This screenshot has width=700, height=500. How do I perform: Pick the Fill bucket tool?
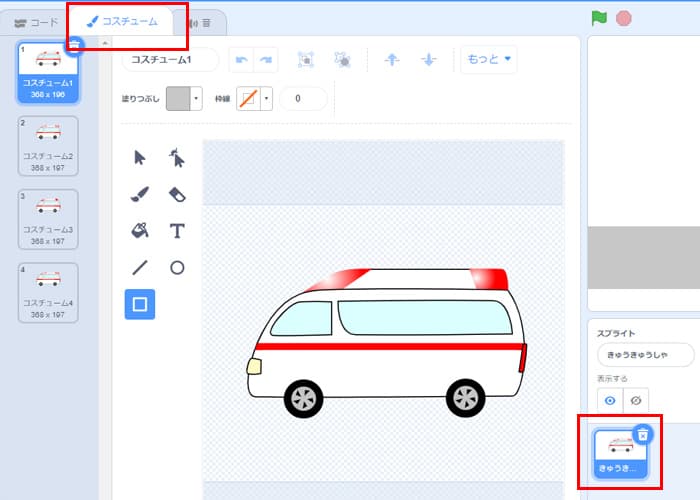coord(140,231)
